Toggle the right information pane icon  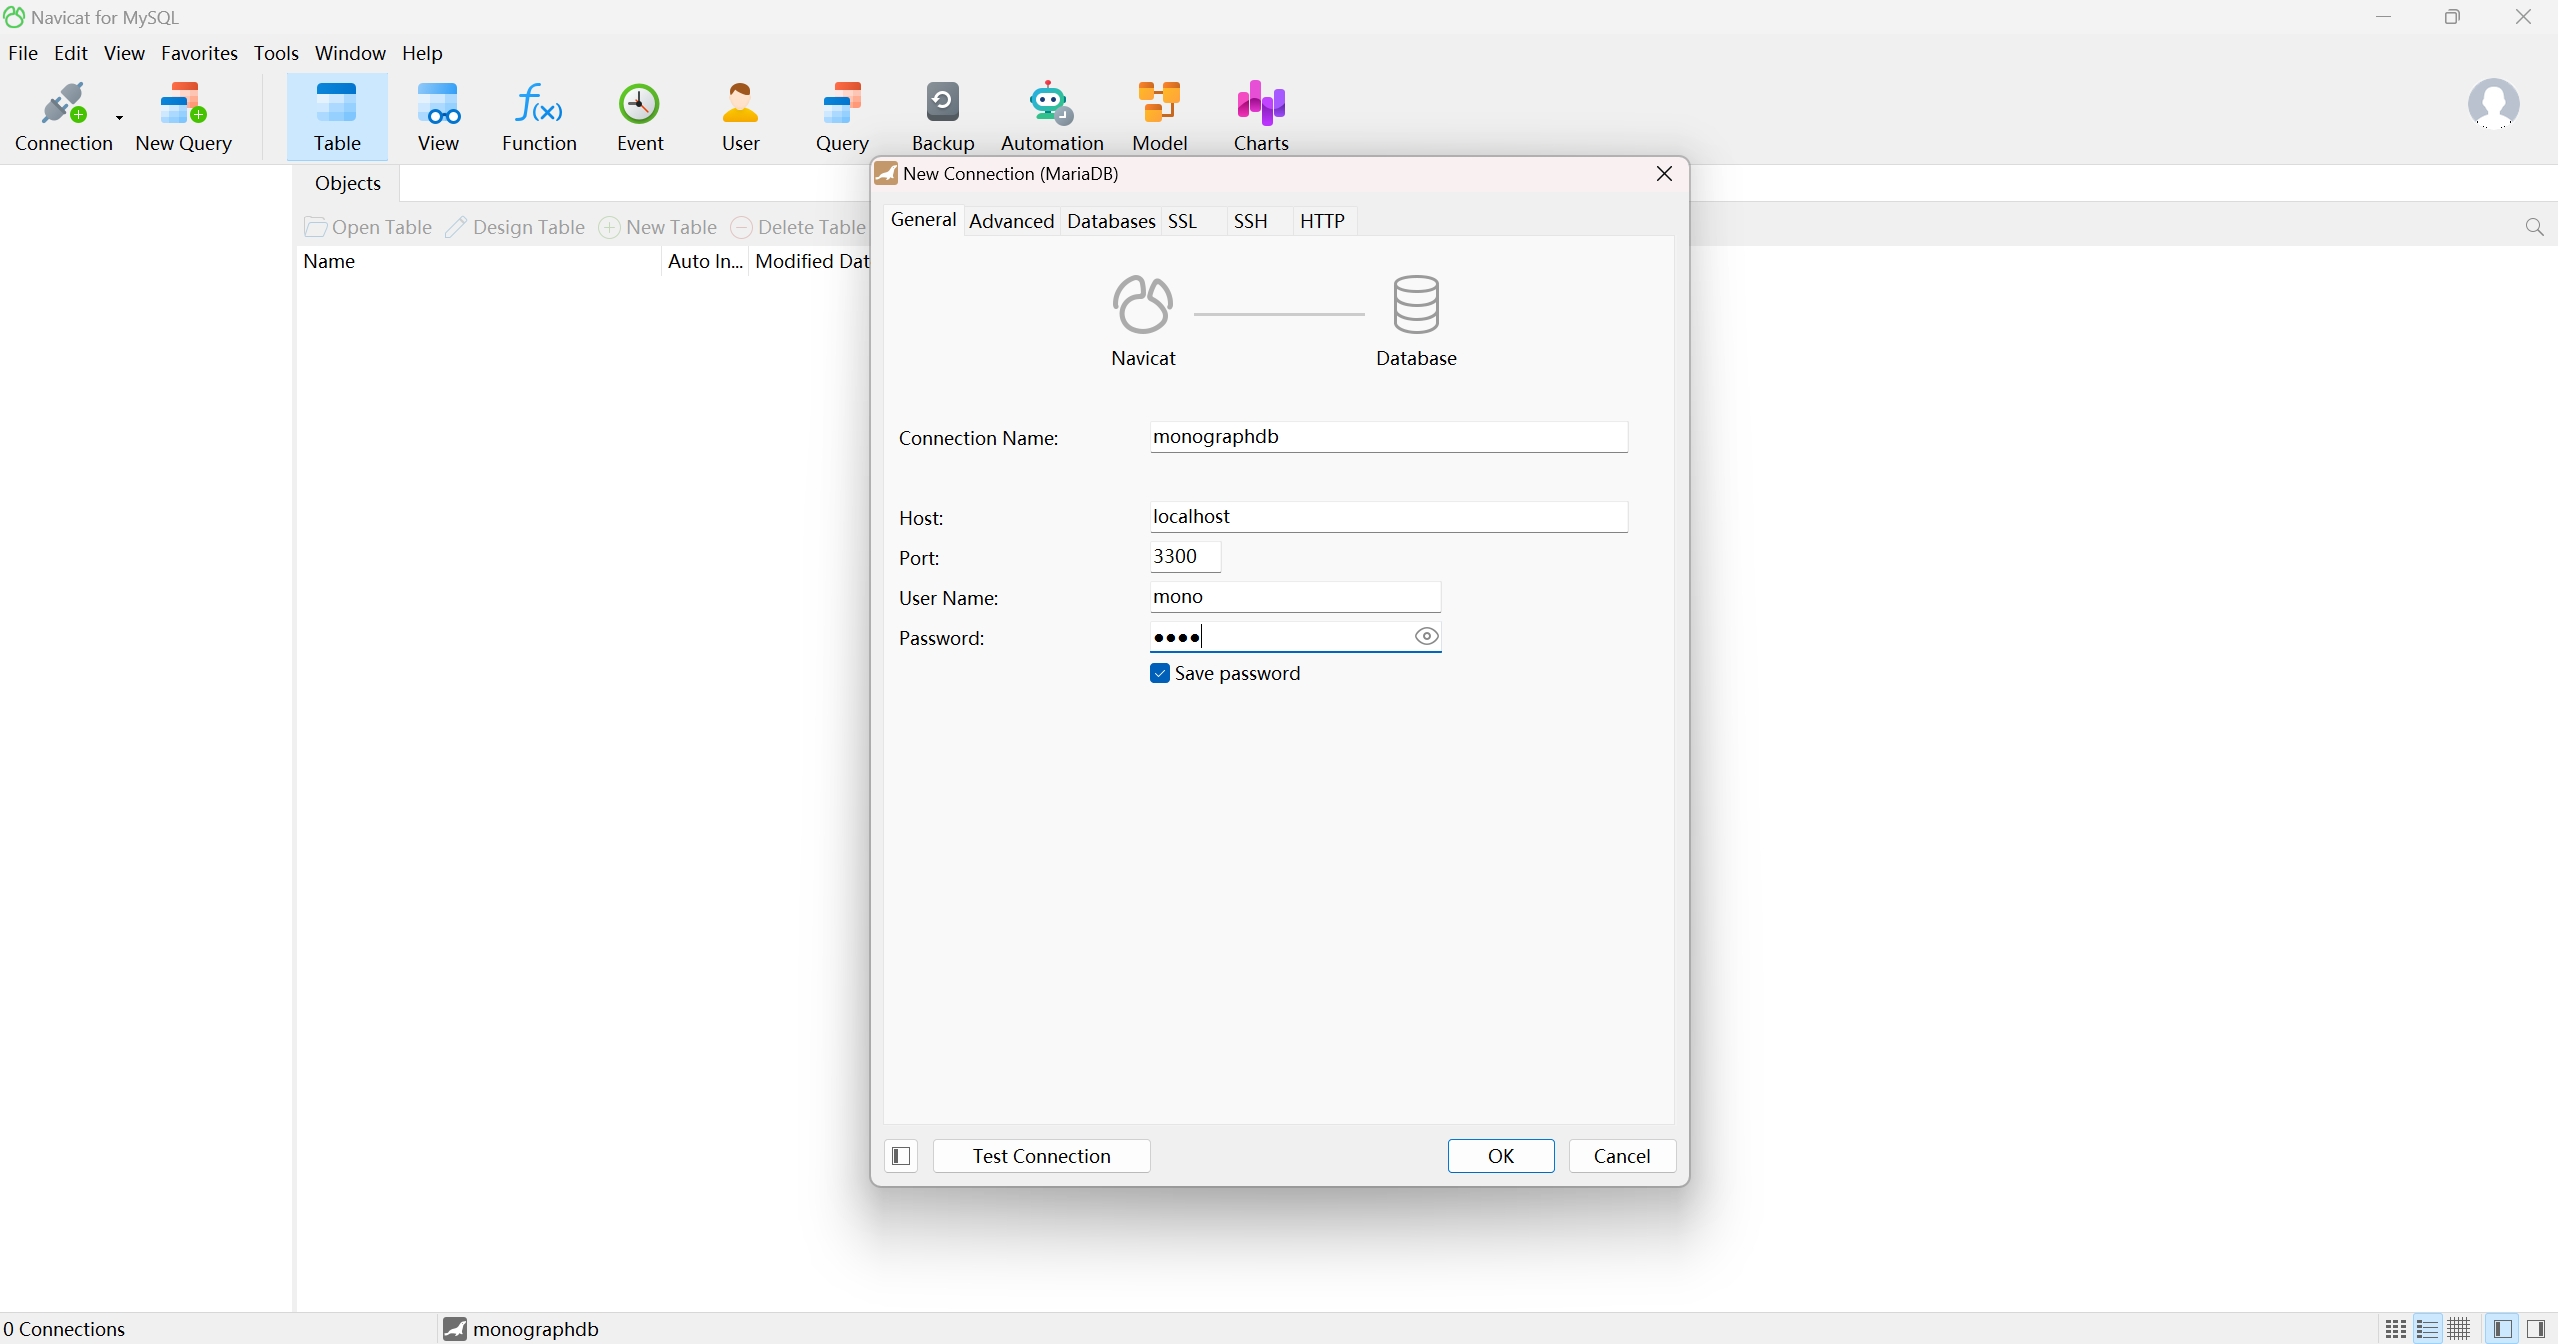point(2537,1329)
